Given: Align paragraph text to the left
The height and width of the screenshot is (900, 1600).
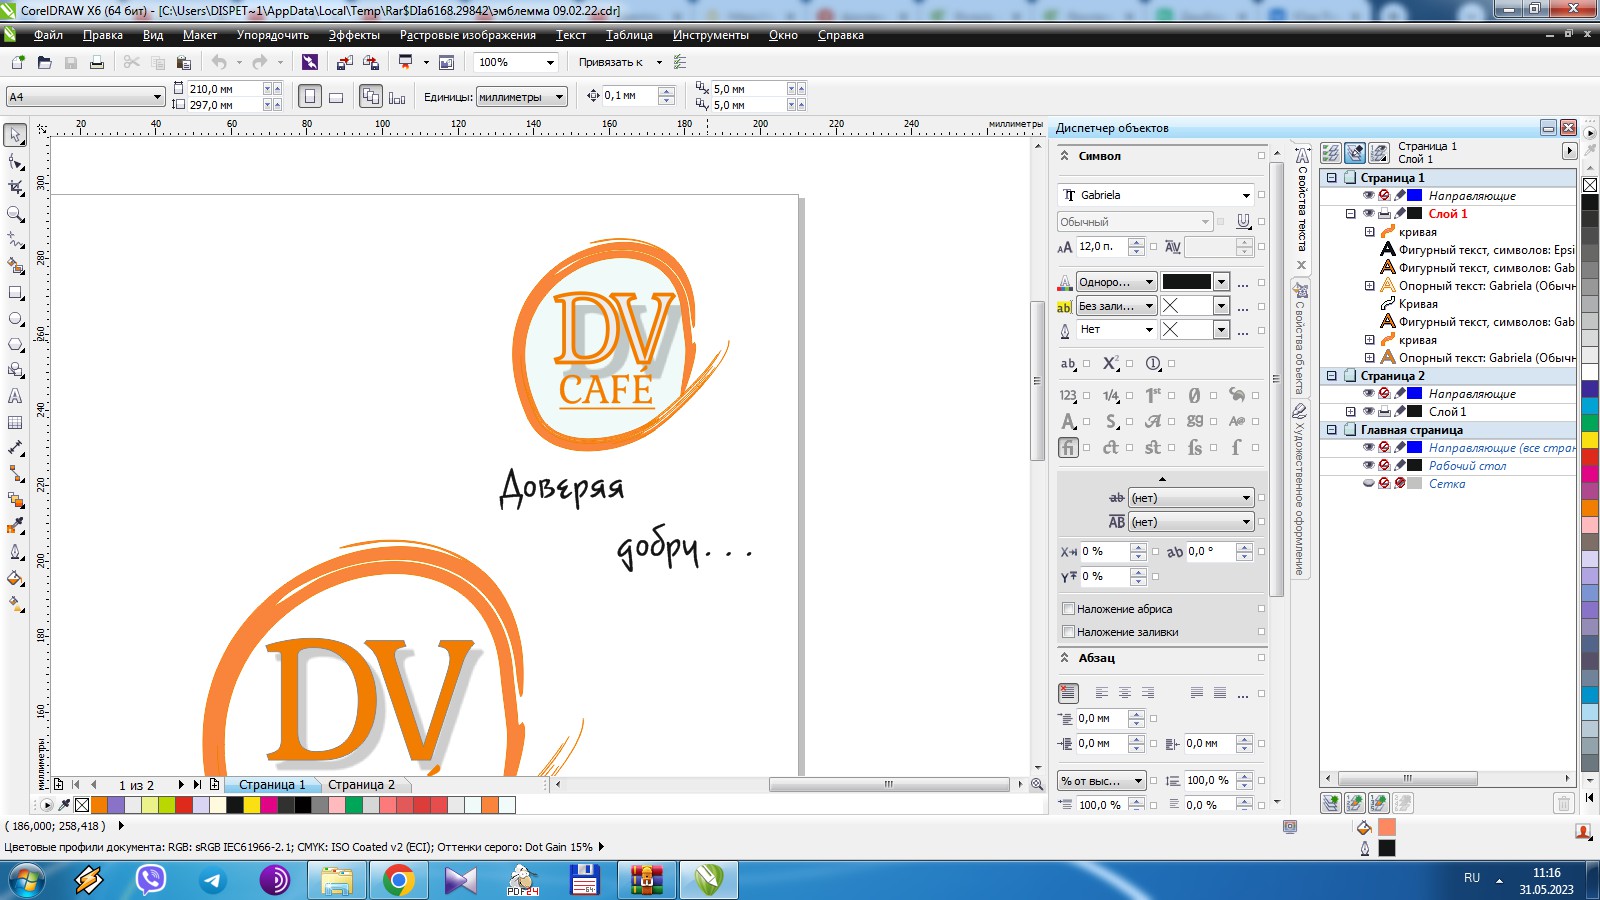Looking at the screenshot, I should [x=1101, y=693].
